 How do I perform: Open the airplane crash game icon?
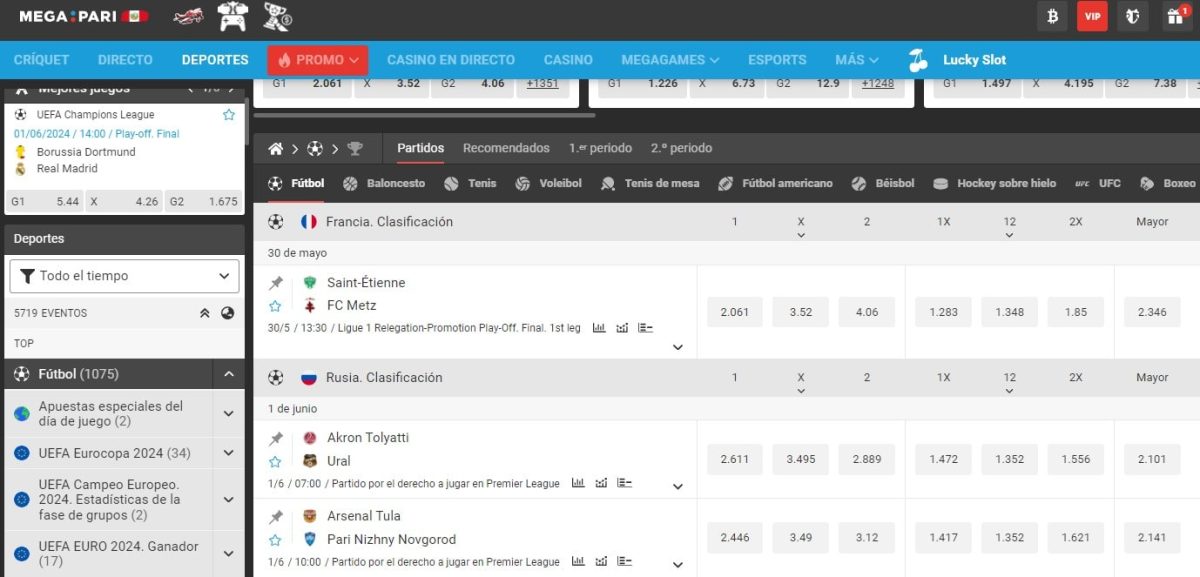[x=188, y=16]
